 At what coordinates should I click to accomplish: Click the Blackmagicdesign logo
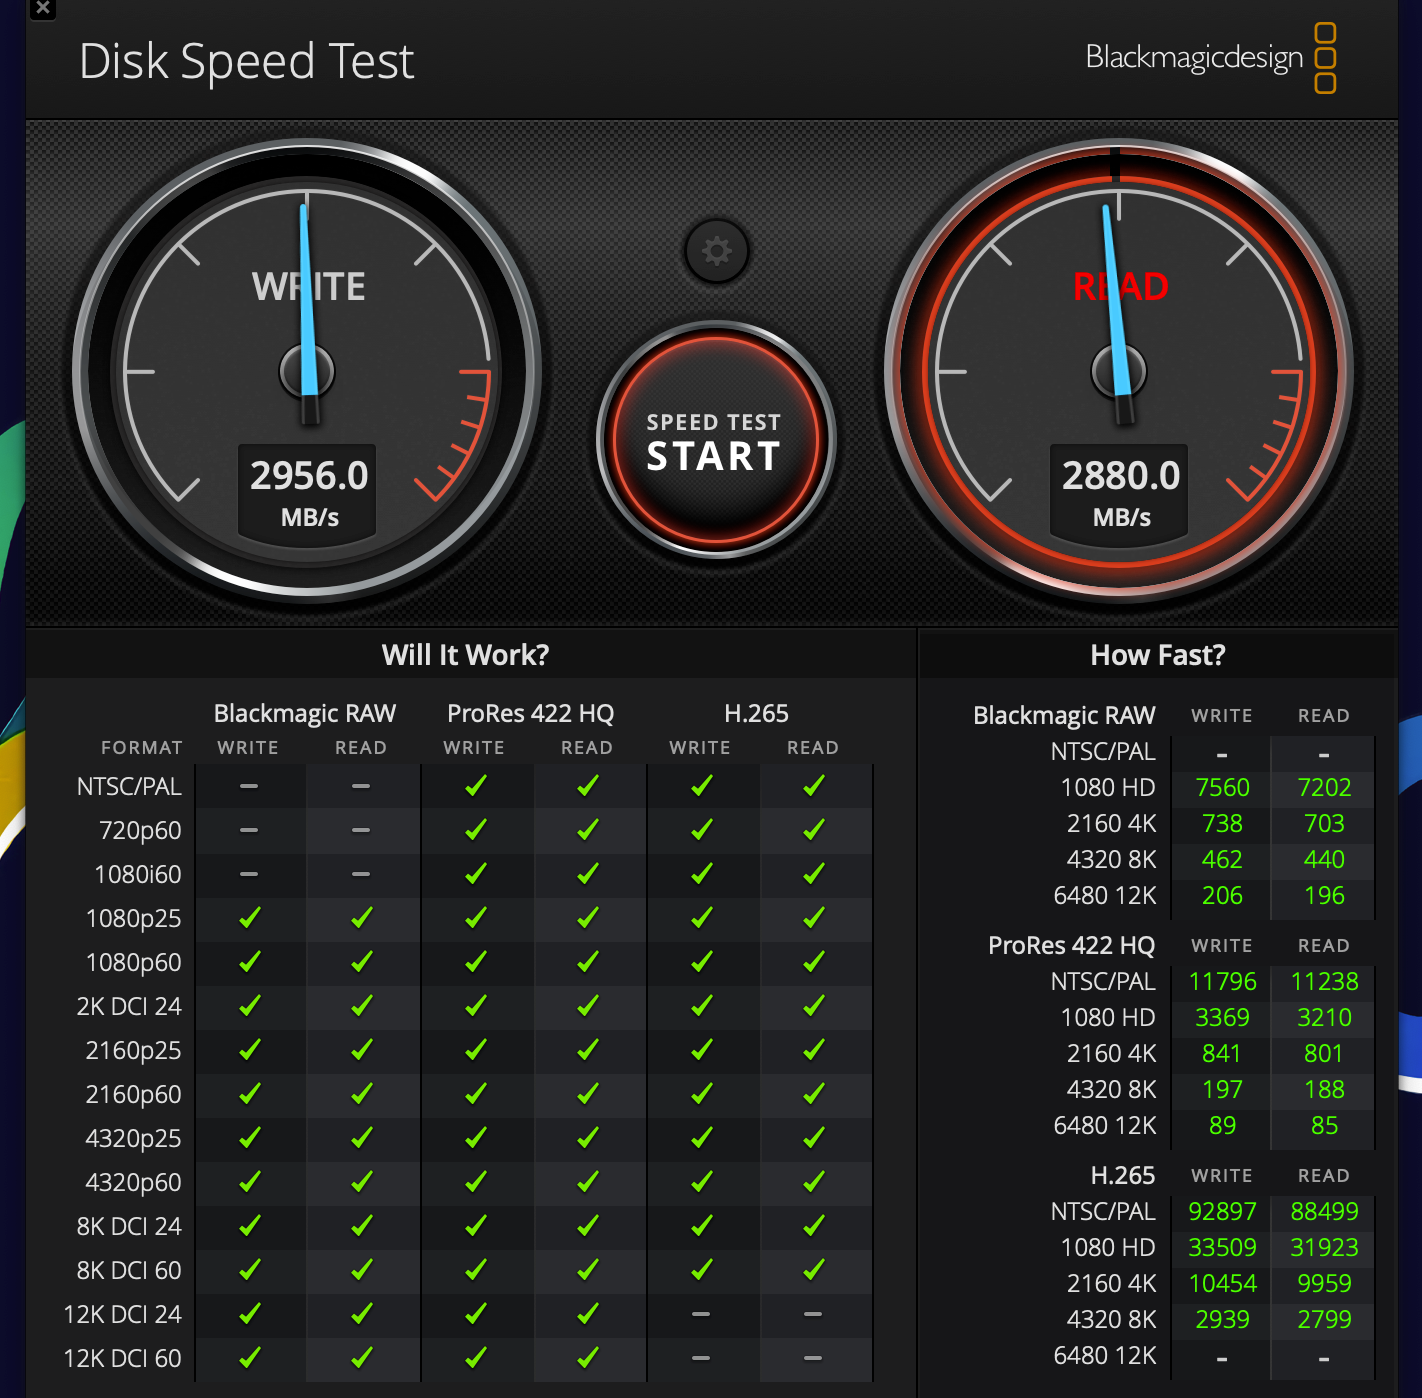(1210, 58)
